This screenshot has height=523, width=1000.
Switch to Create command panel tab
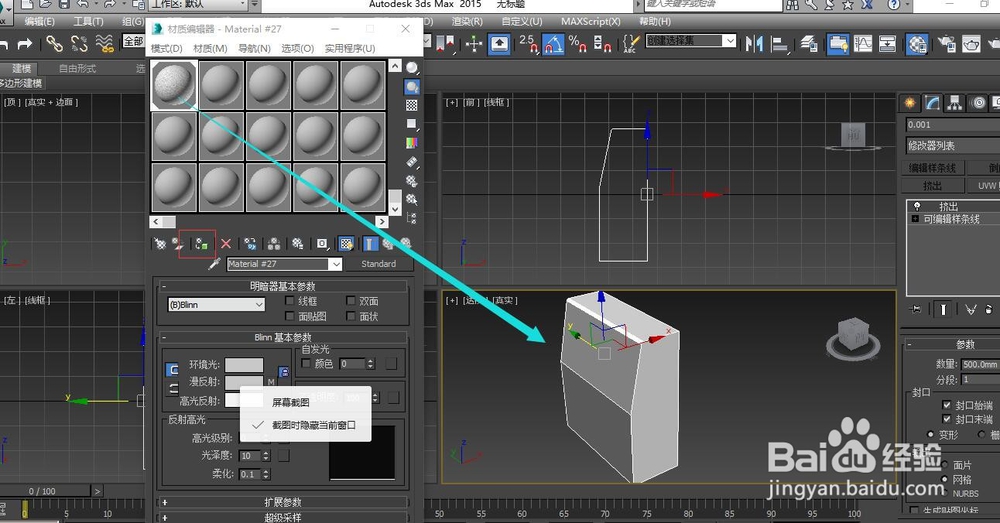pyautogui.click(x=910, y=103)
